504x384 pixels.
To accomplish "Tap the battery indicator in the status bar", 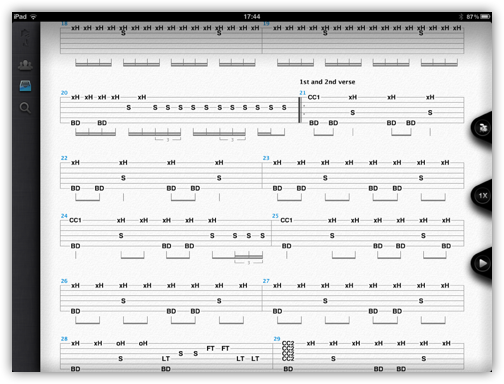I will point(486,16).
